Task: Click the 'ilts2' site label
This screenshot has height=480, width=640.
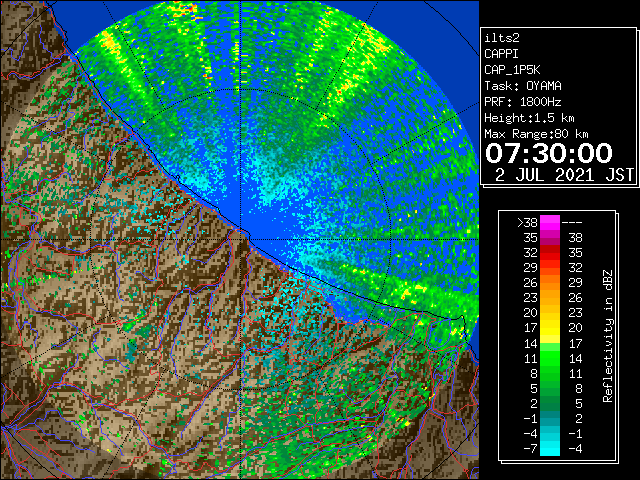Action: 502,38
